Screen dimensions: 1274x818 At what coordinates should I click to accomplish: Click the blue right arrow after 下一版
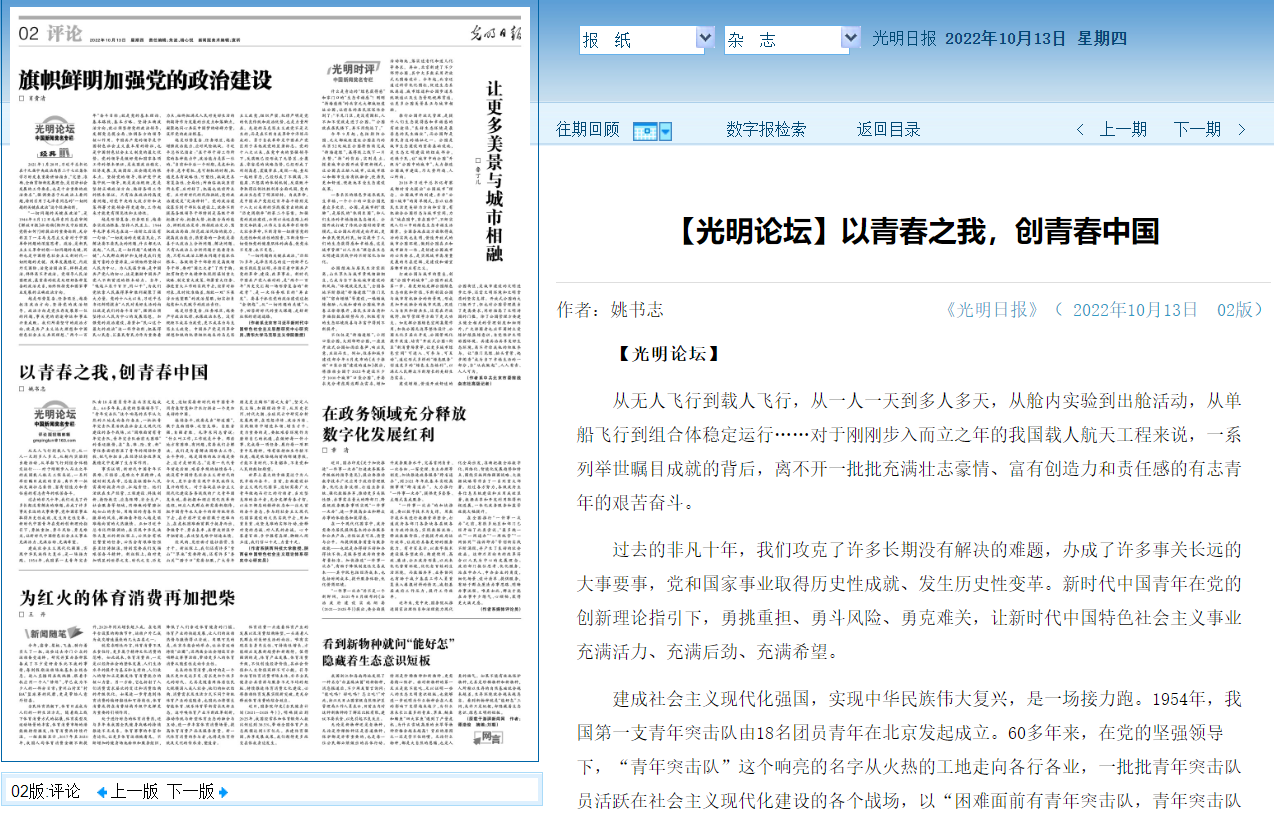coord(223,792)
